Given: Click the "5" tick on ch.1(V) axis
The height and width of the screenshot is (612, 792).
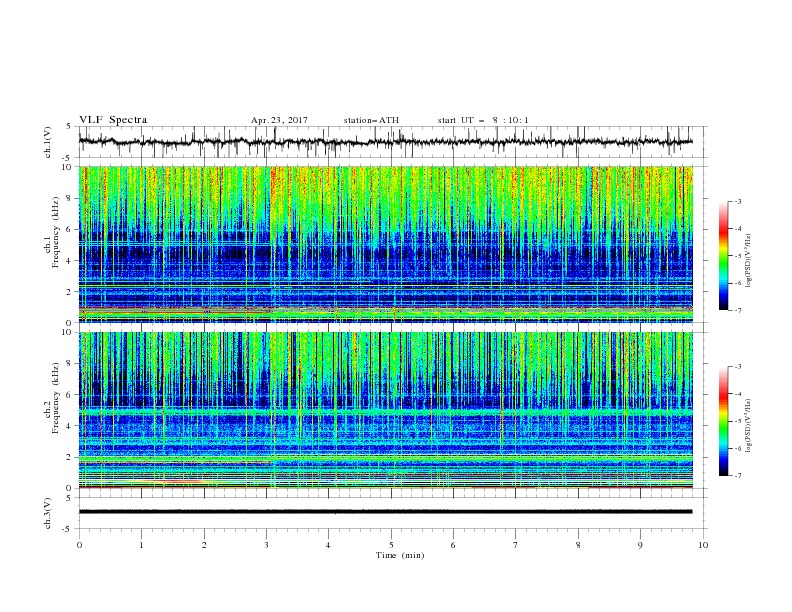Looking at the screenshot, I should coord(69,127).
